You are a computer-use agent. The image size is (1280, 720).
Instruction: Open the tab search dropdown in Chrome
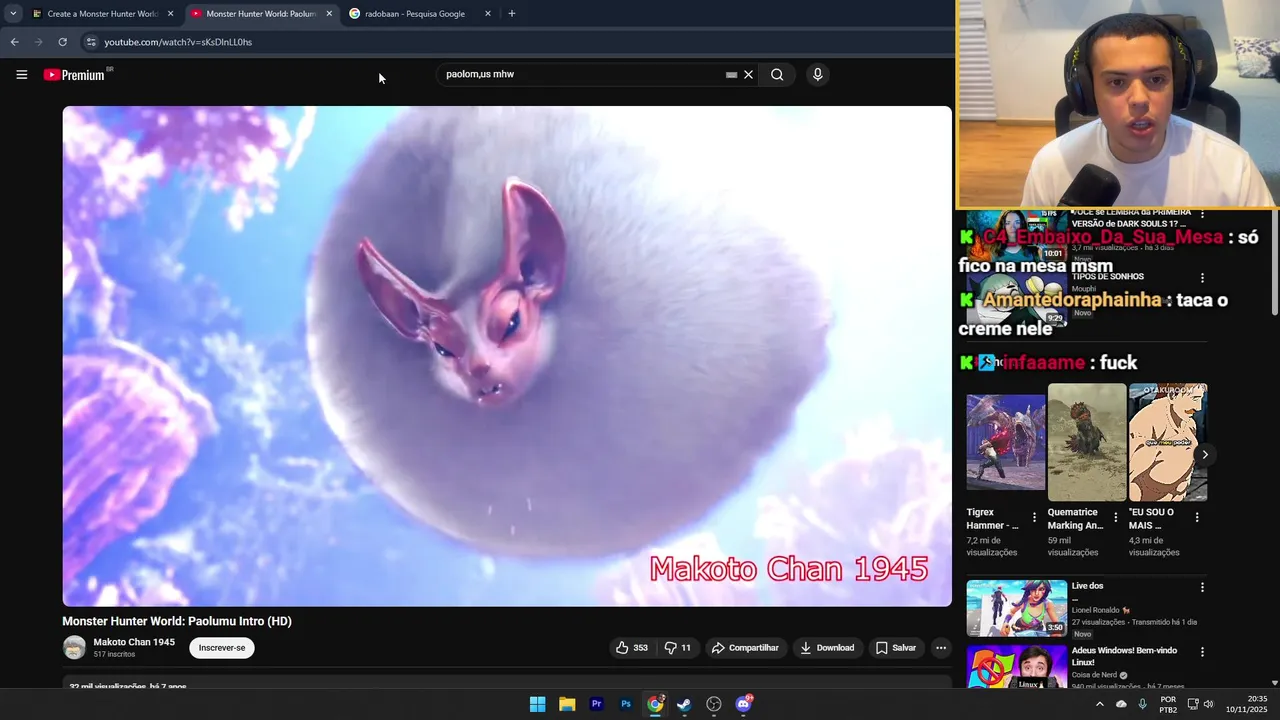click(x=13, y=14)
